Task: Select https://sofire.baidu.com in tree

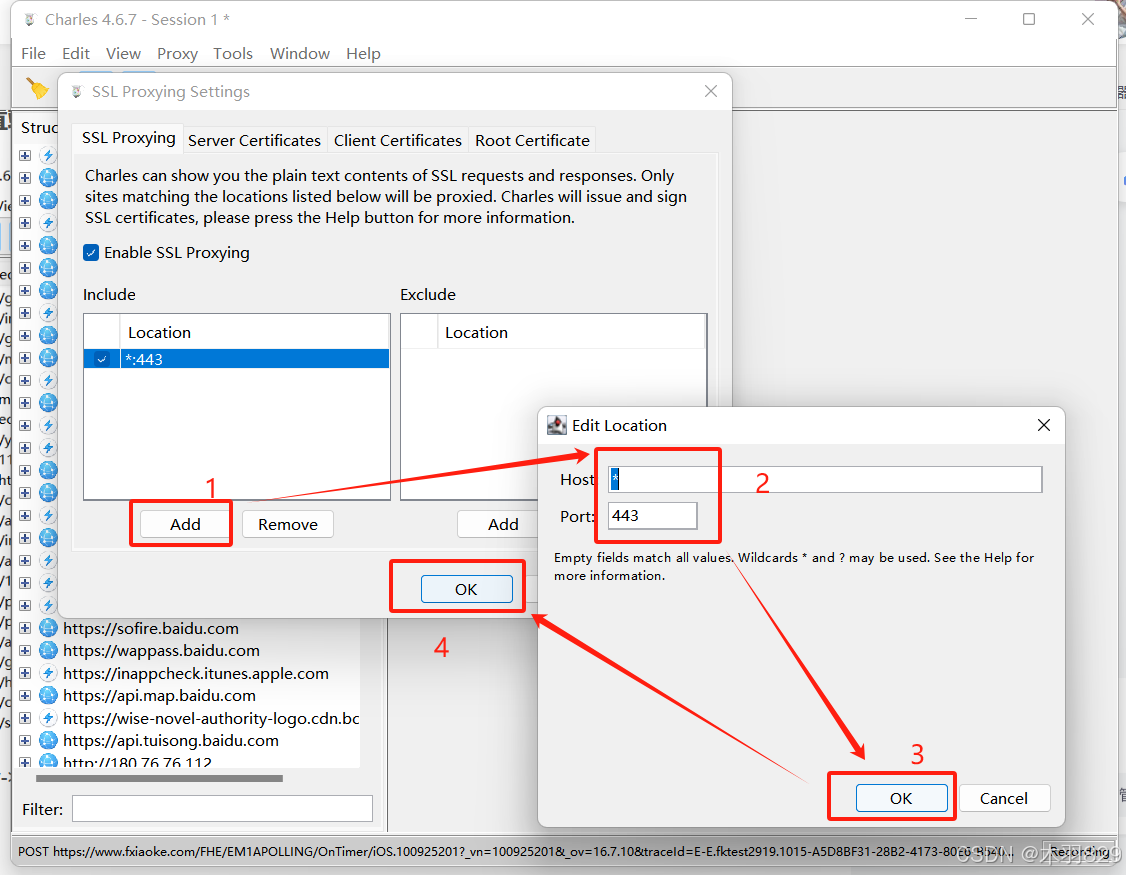Action: point(151,628)
